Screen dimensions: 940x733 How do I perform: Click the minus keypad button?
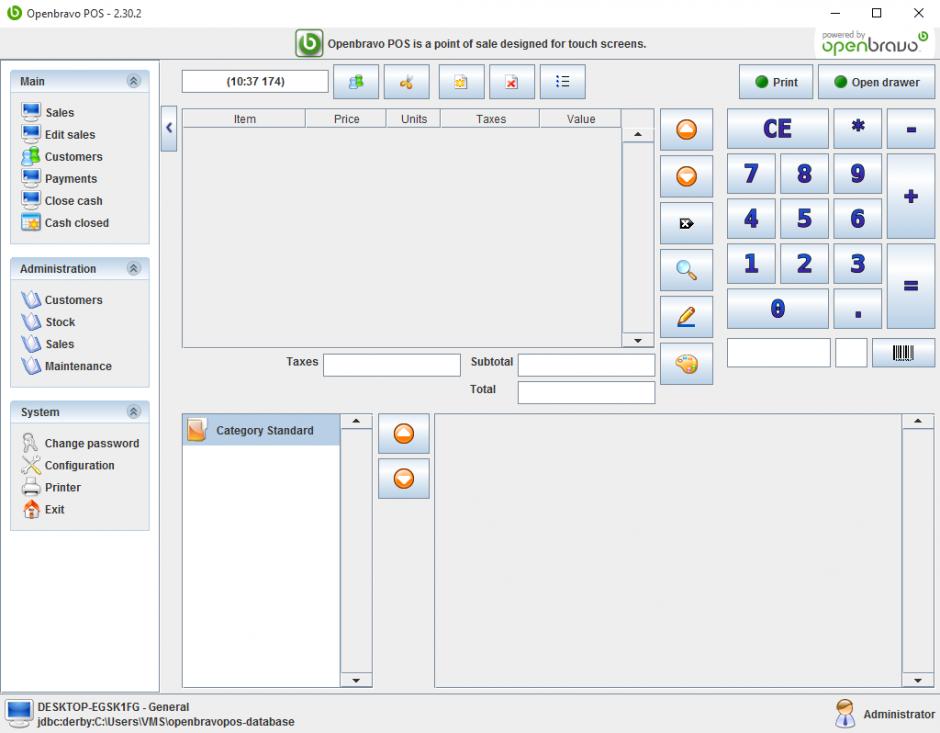point(911,128)
